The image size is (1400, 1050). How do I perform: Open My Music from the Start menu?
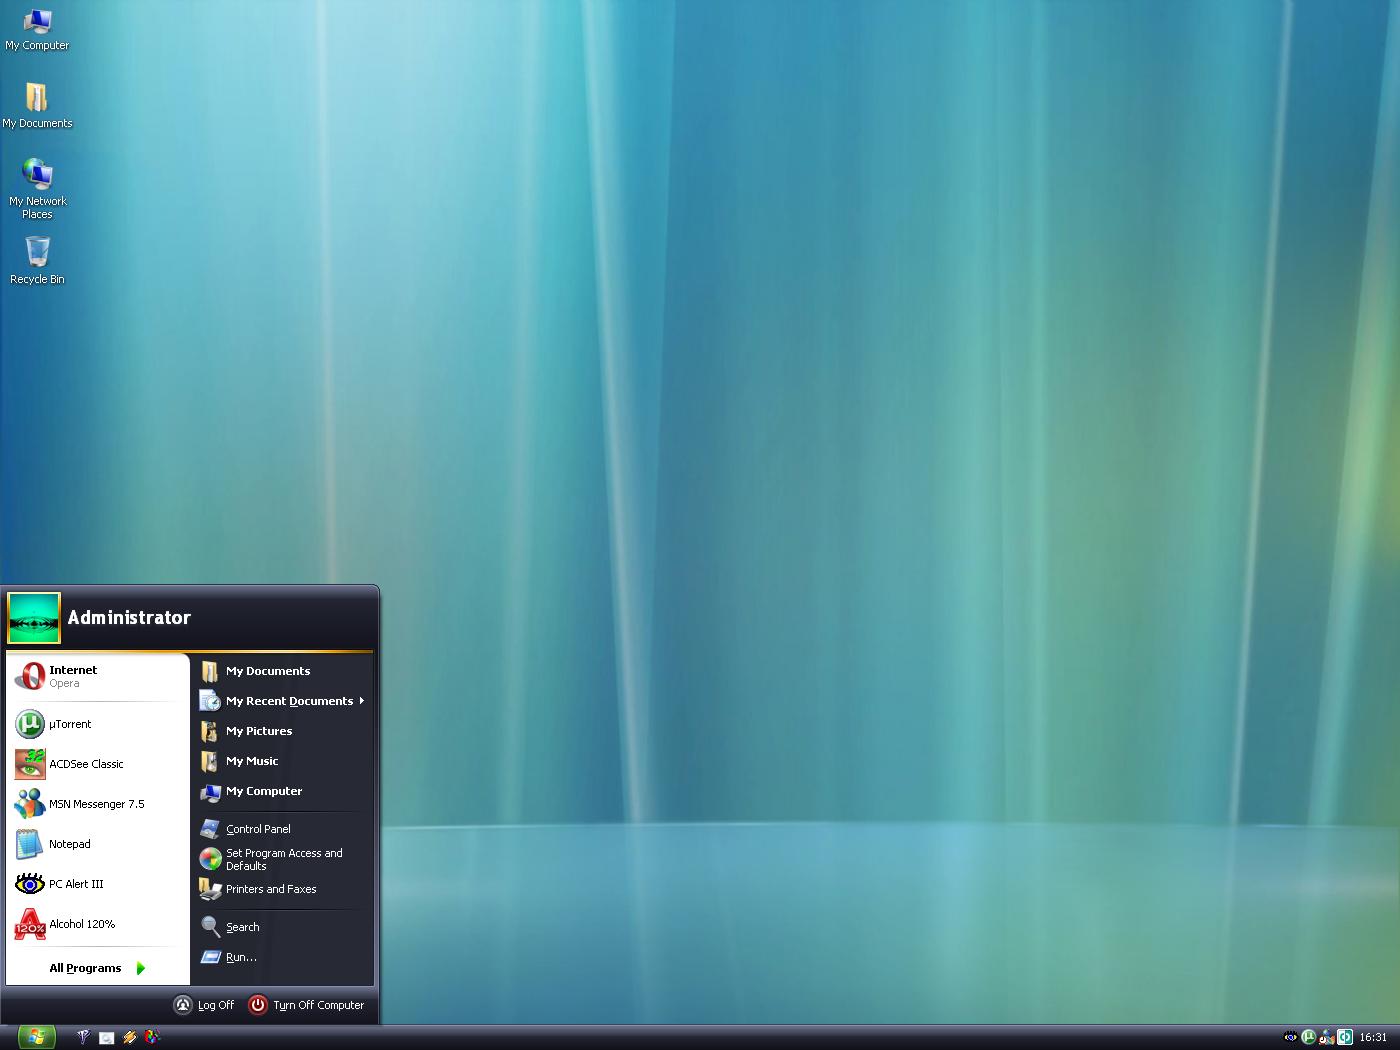point(283,761)
